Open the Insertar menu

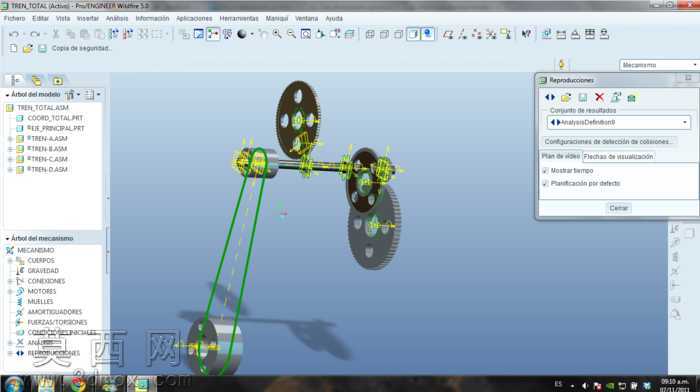[88, 18]
